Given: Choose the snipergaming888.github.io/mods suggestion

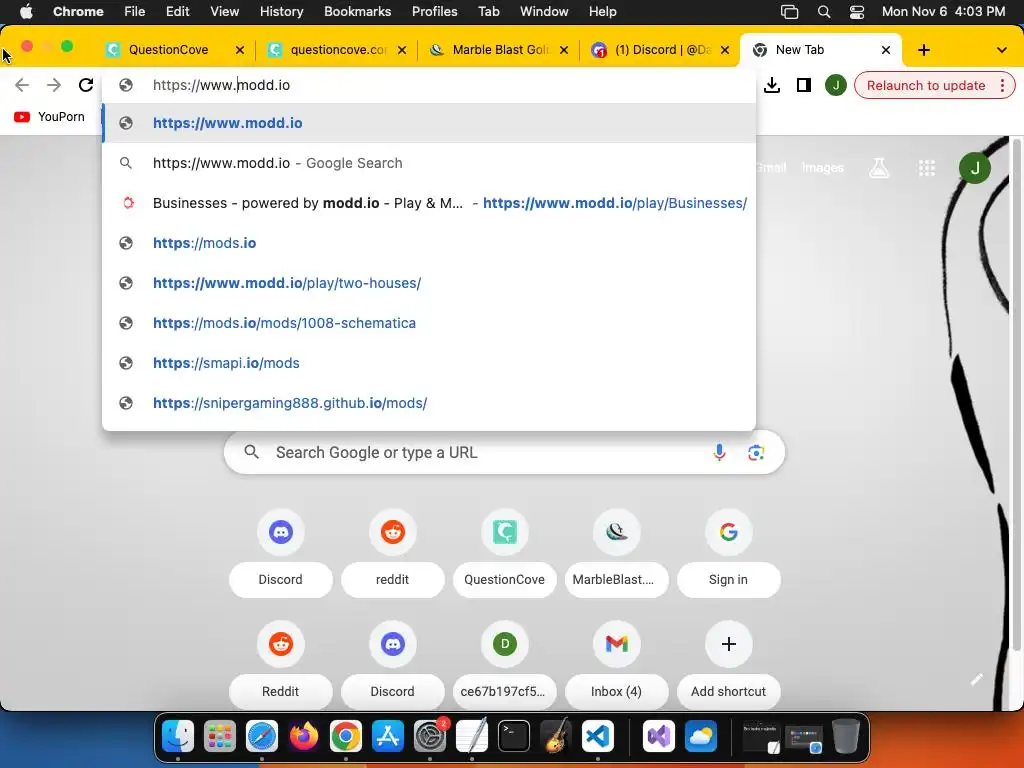Looking at the screenshot, I should coord(429,403).
